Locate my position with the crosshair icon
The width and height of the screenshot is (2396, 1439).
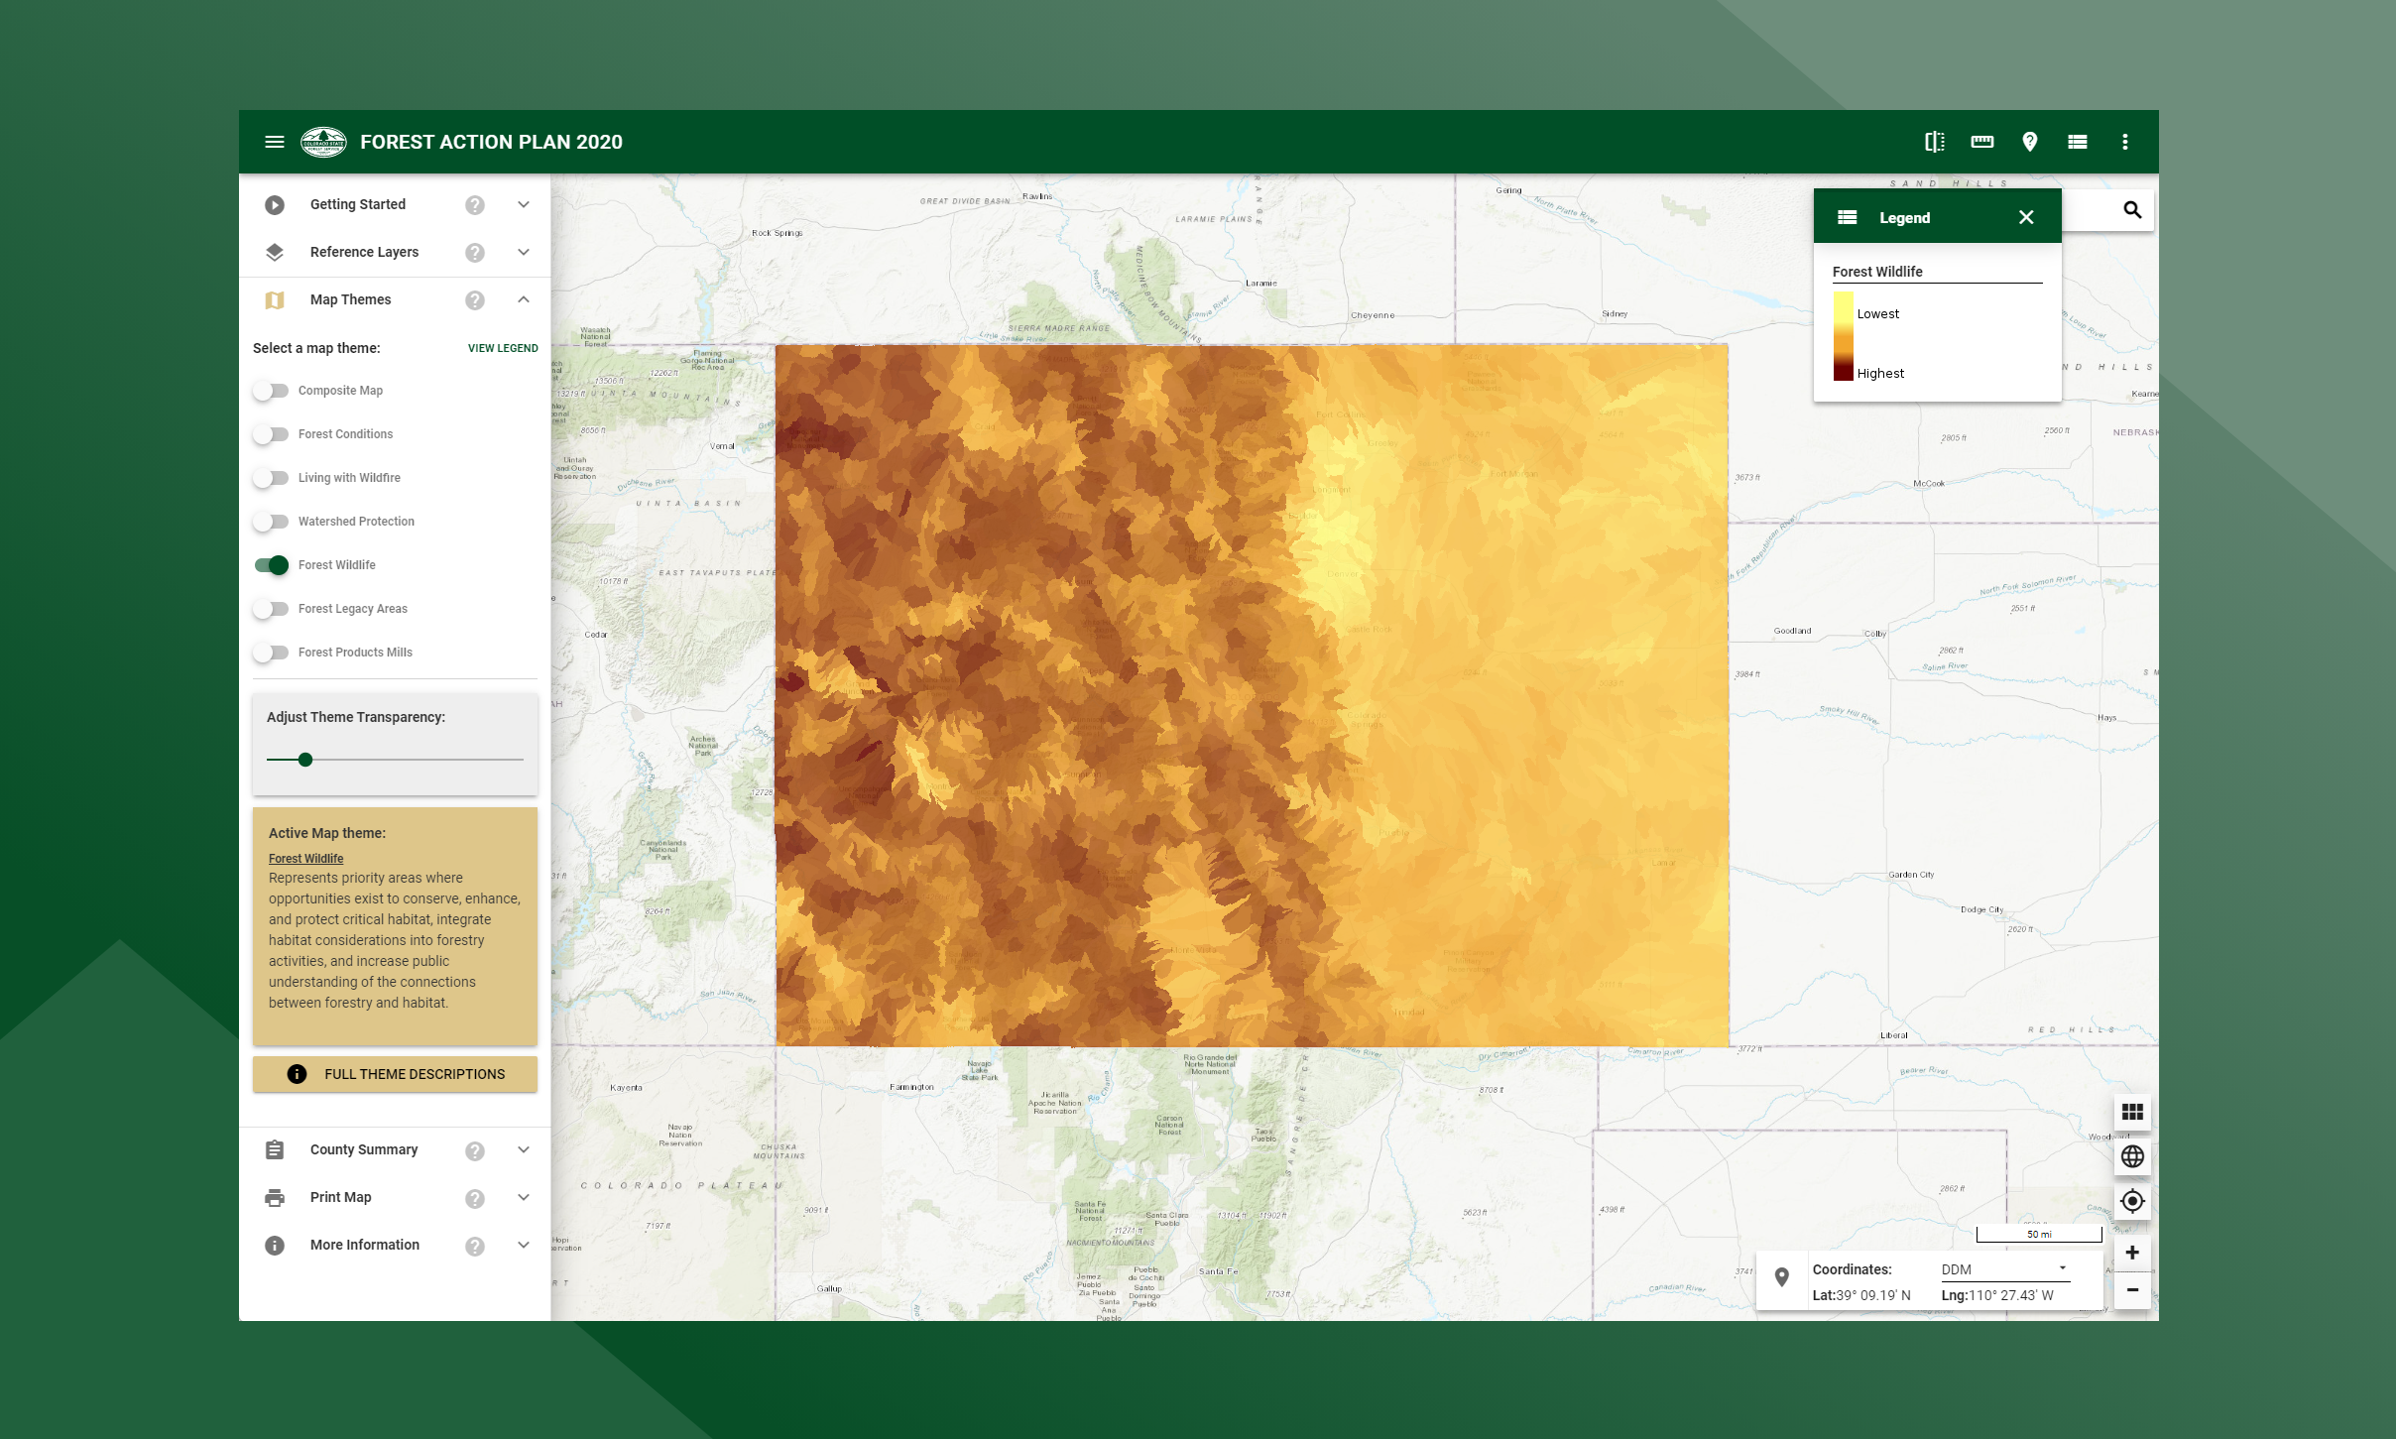[x=2132, y=1200]
